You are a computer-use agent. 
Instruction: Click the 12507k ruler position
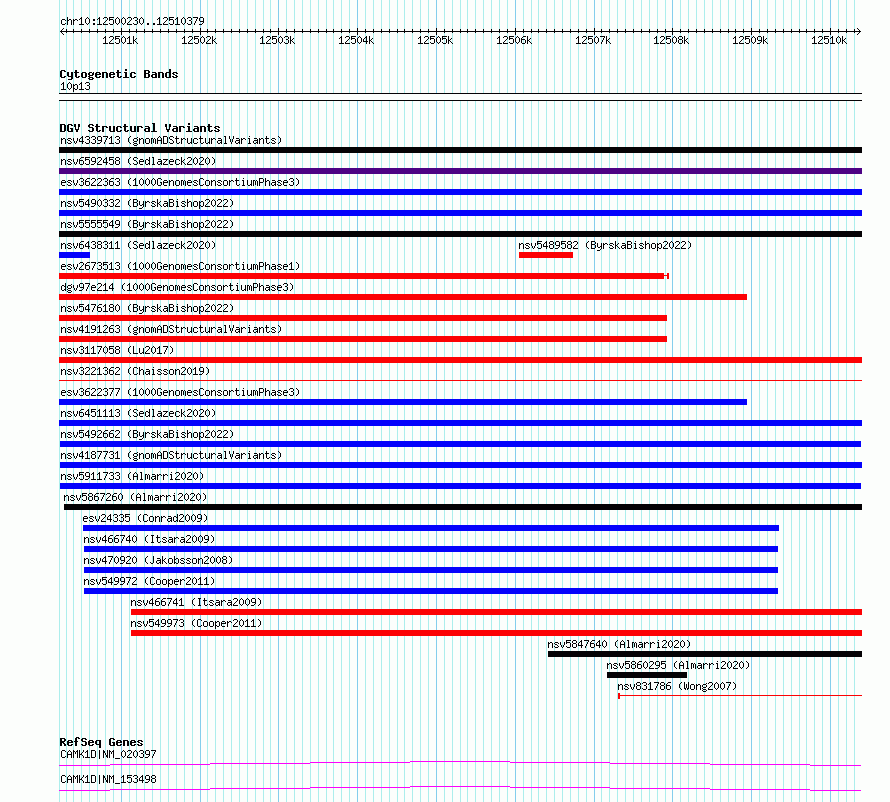click(x=593, y=40)
